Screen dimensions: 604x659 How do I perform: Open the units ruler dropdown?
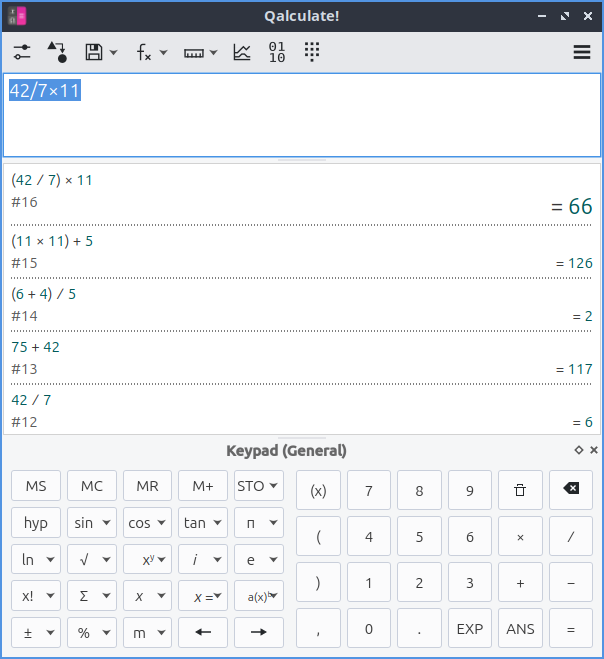212,53
